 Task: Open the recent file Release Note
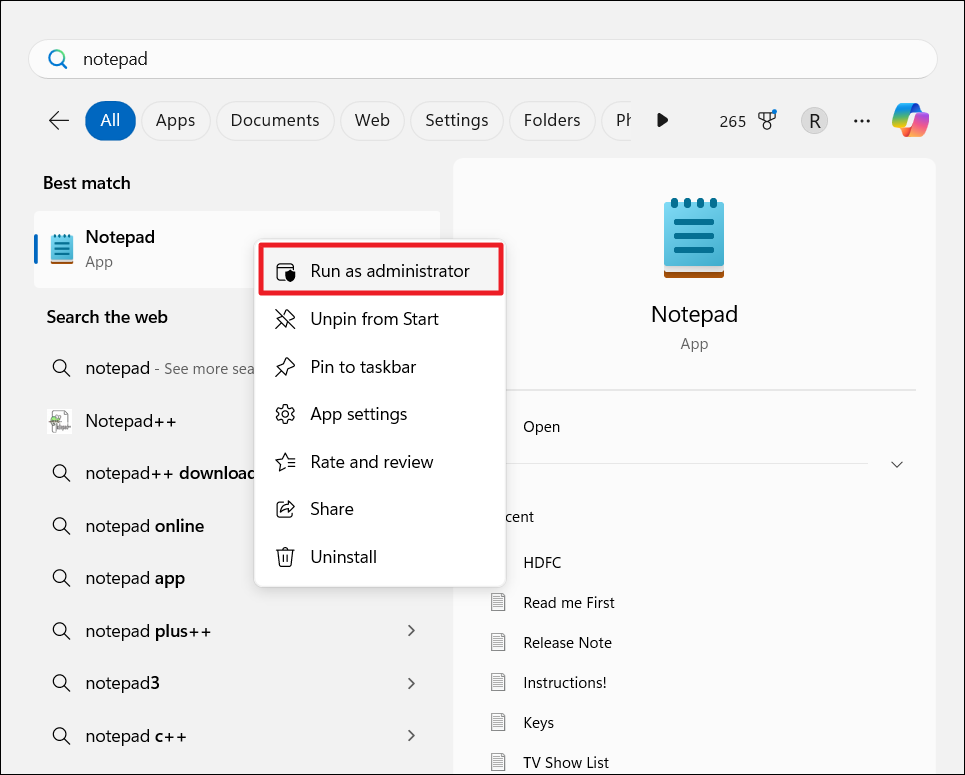(x=567, y=643)
